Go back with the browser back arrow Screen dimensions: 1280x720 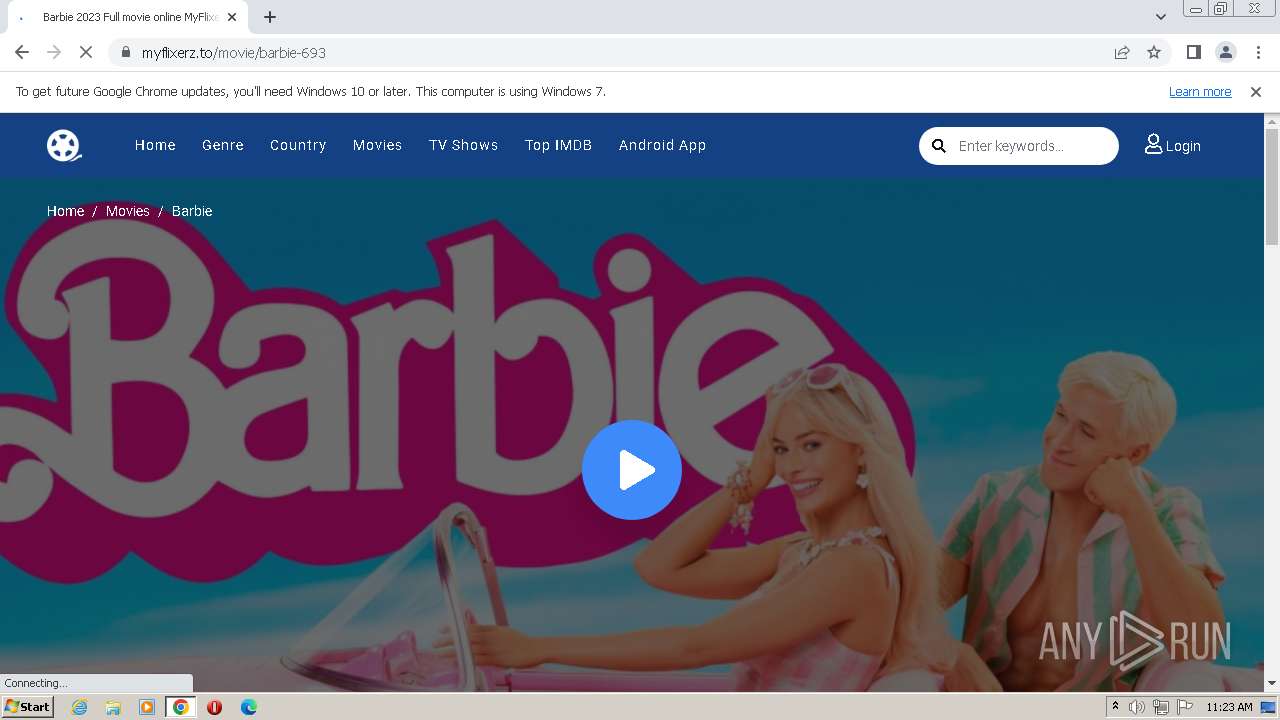pyautogui.click(x=22, y=52)
